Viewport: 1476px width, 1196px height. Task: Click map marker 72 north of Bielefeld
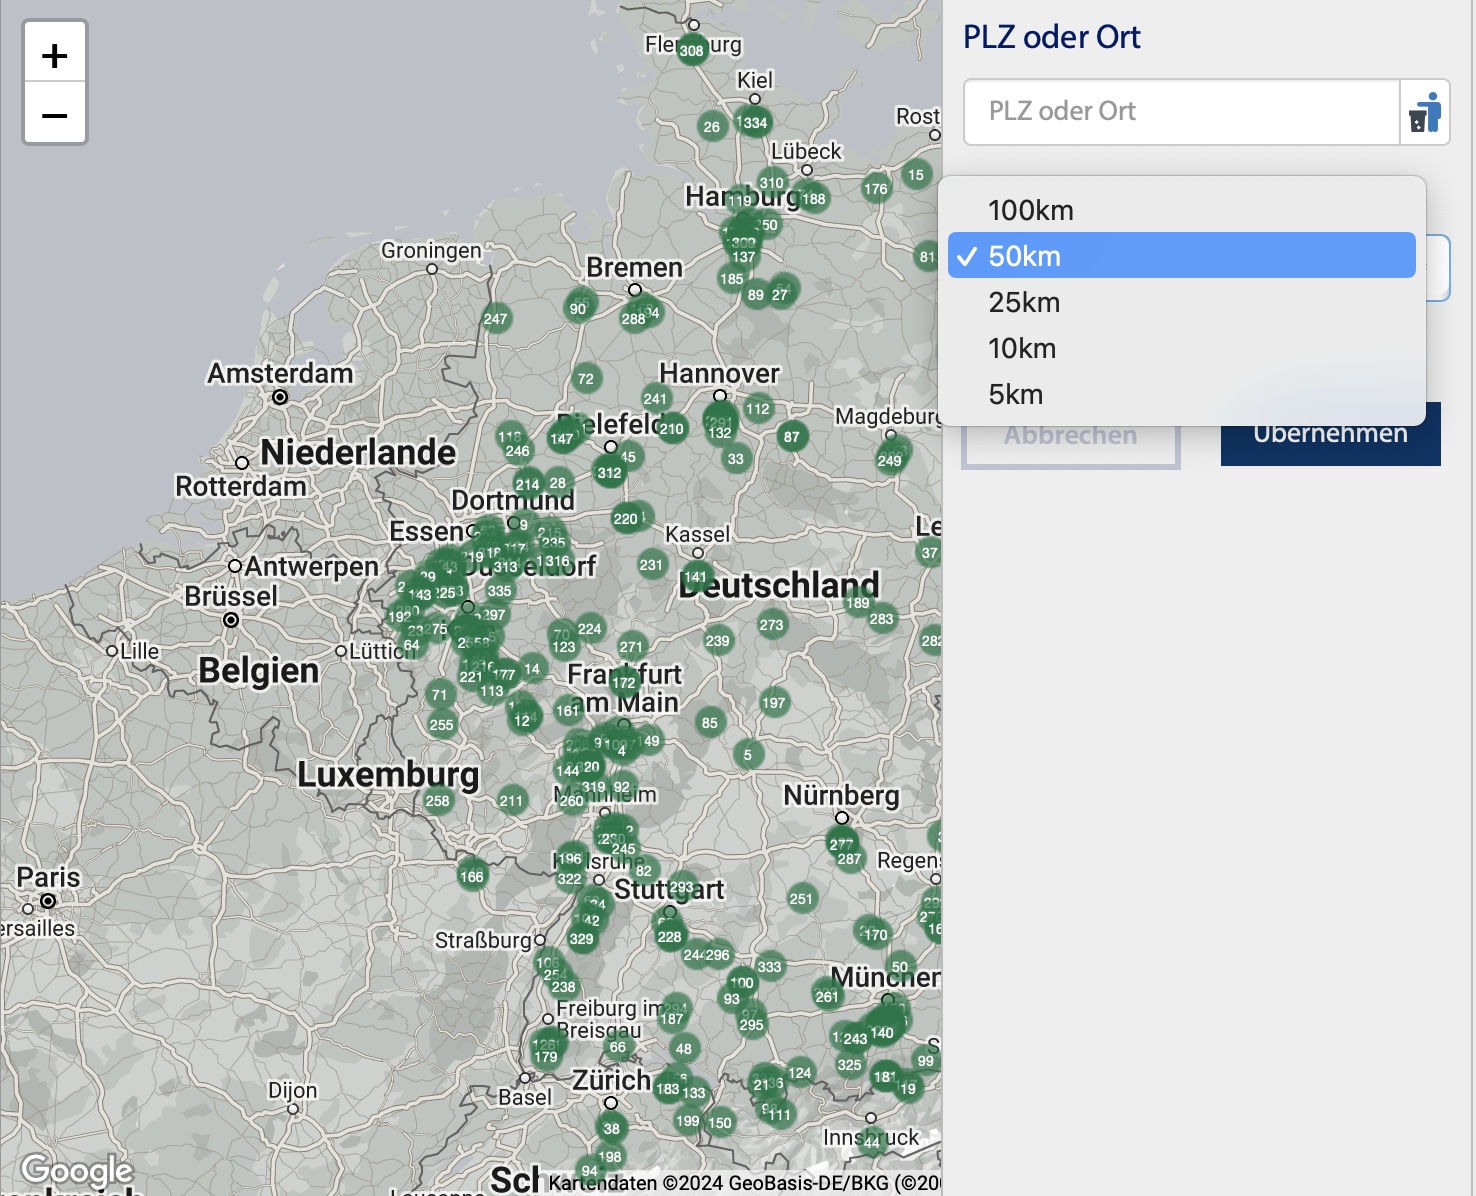(x=586, y=378)
